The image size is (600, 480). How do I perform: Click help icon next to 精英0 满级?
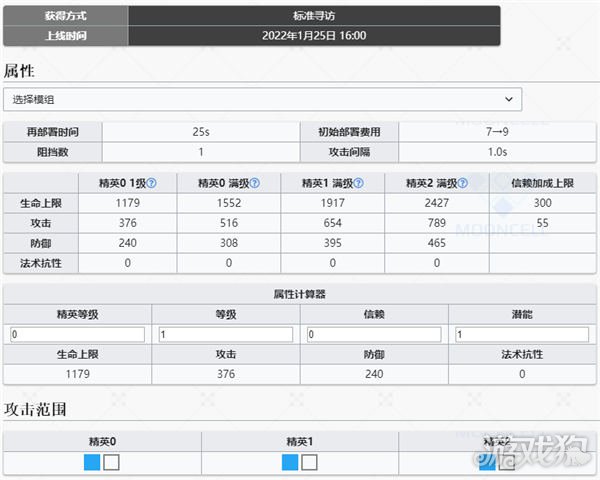click(x=255, y=183)
